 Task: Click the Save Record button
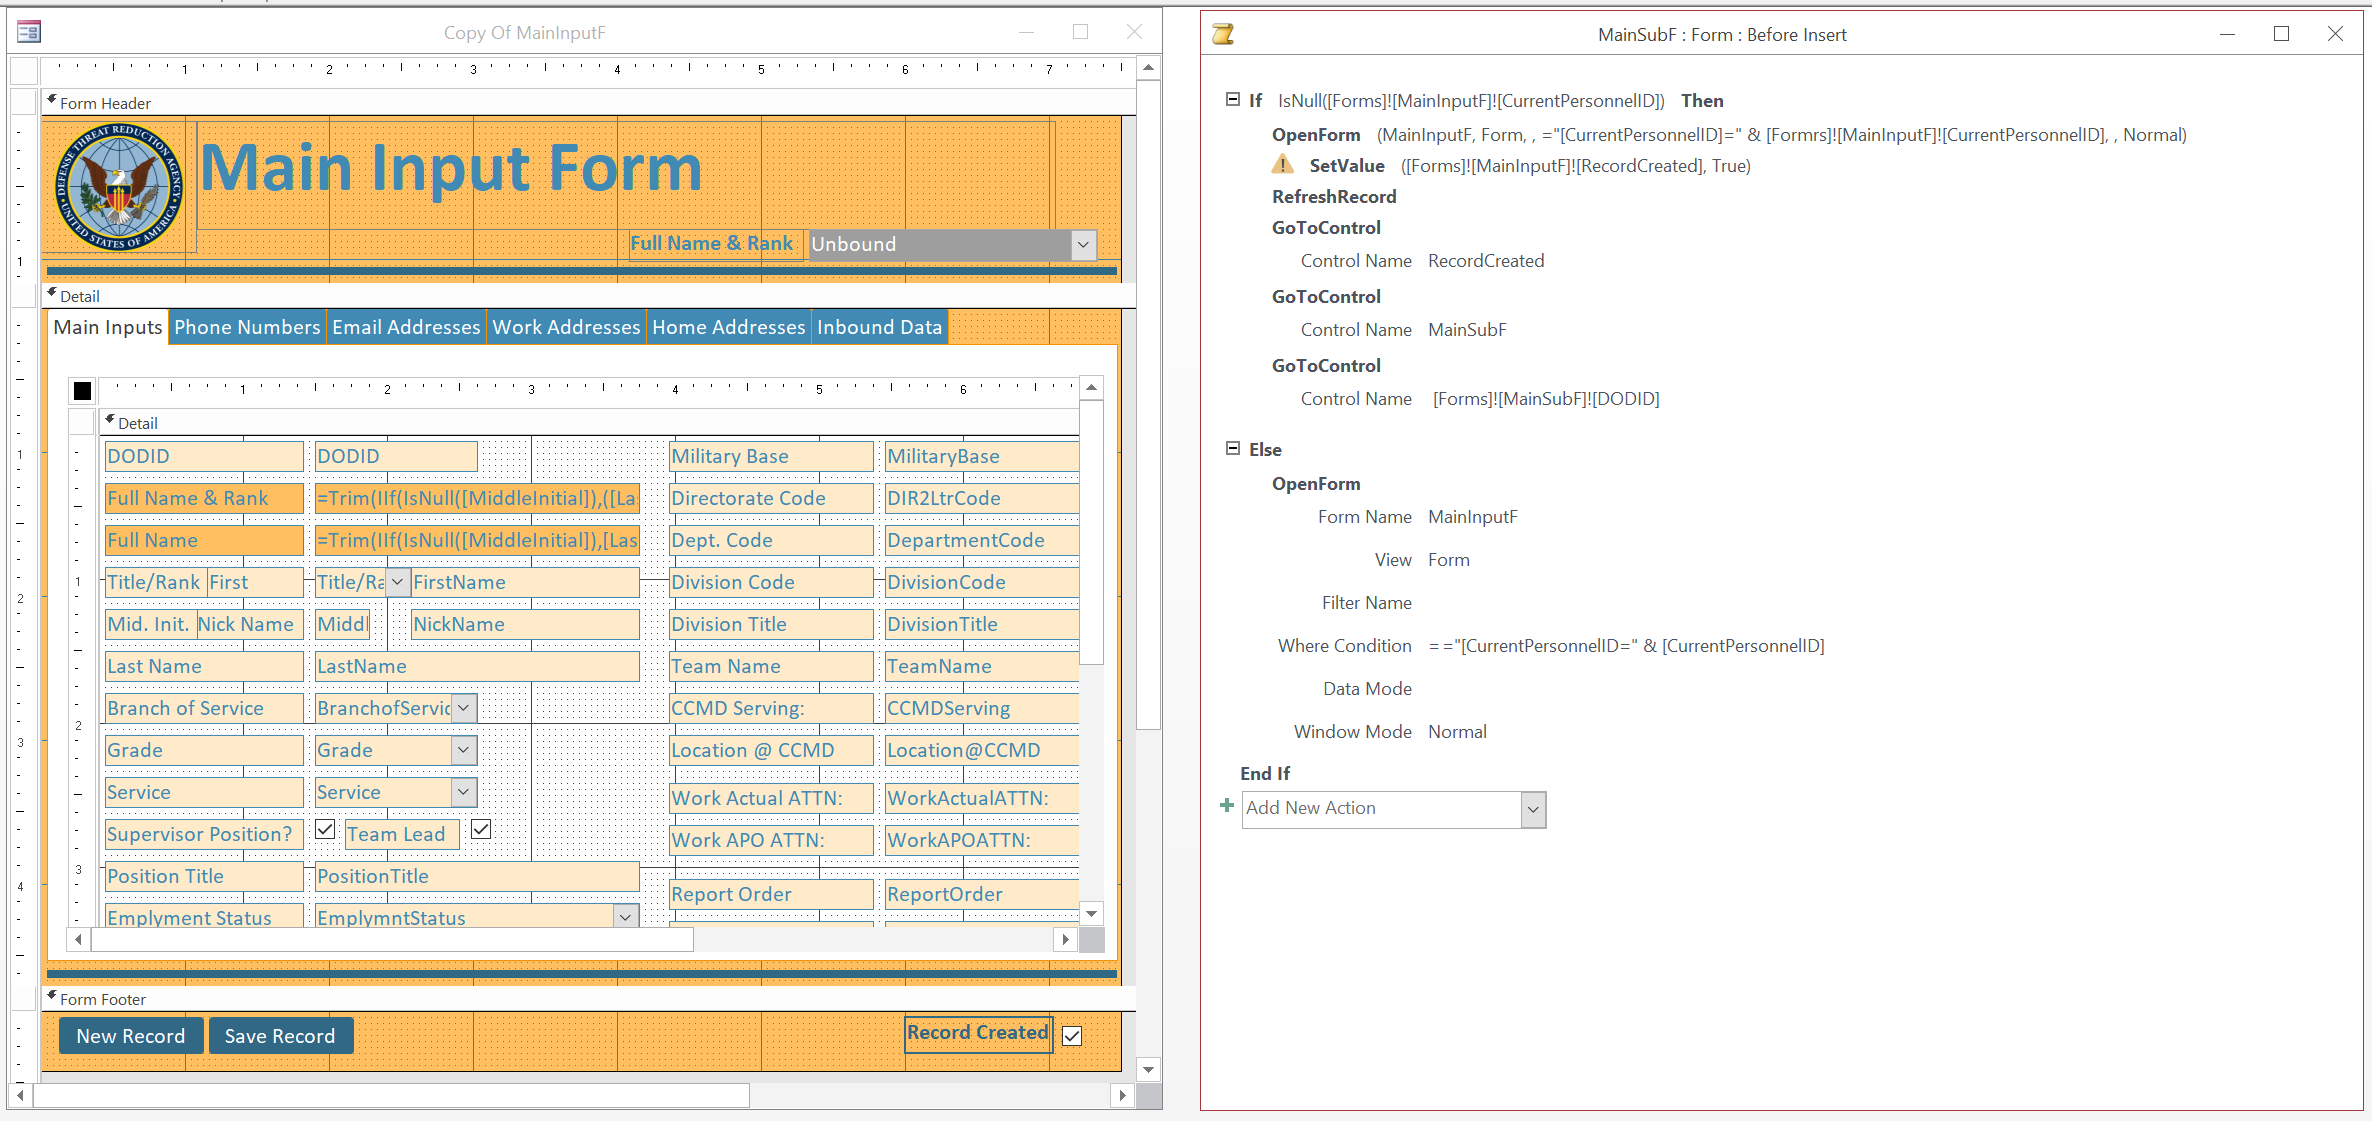(x=281, y=1035)
